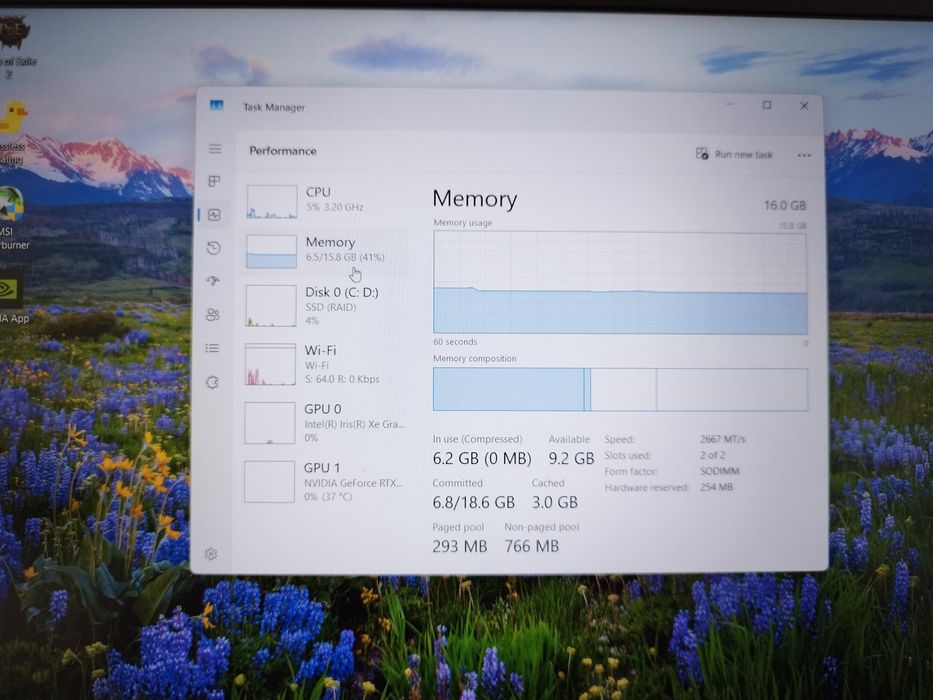Click the CPU mini usage graph thumbnail

tap(272, 202)
